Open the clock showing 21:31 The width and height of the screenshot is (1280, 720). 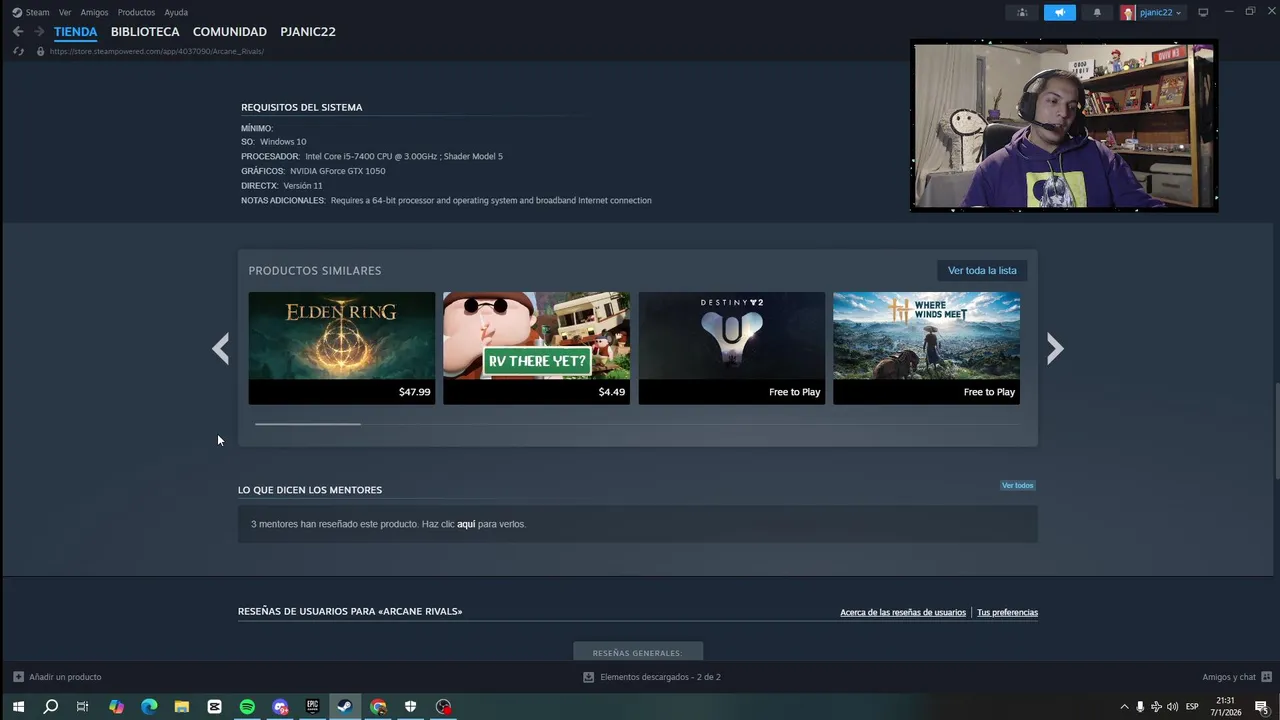tap(1226, 707)
